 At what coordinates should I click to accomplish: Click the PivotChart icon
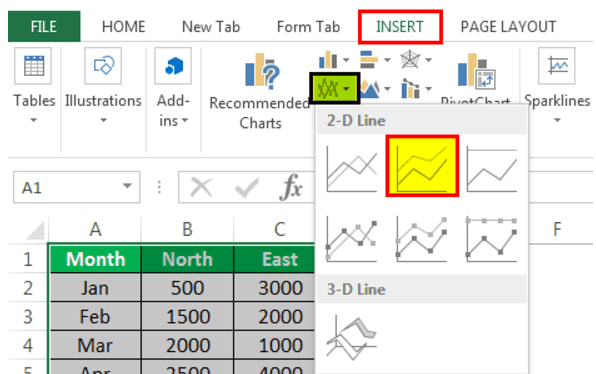(476, 70)
